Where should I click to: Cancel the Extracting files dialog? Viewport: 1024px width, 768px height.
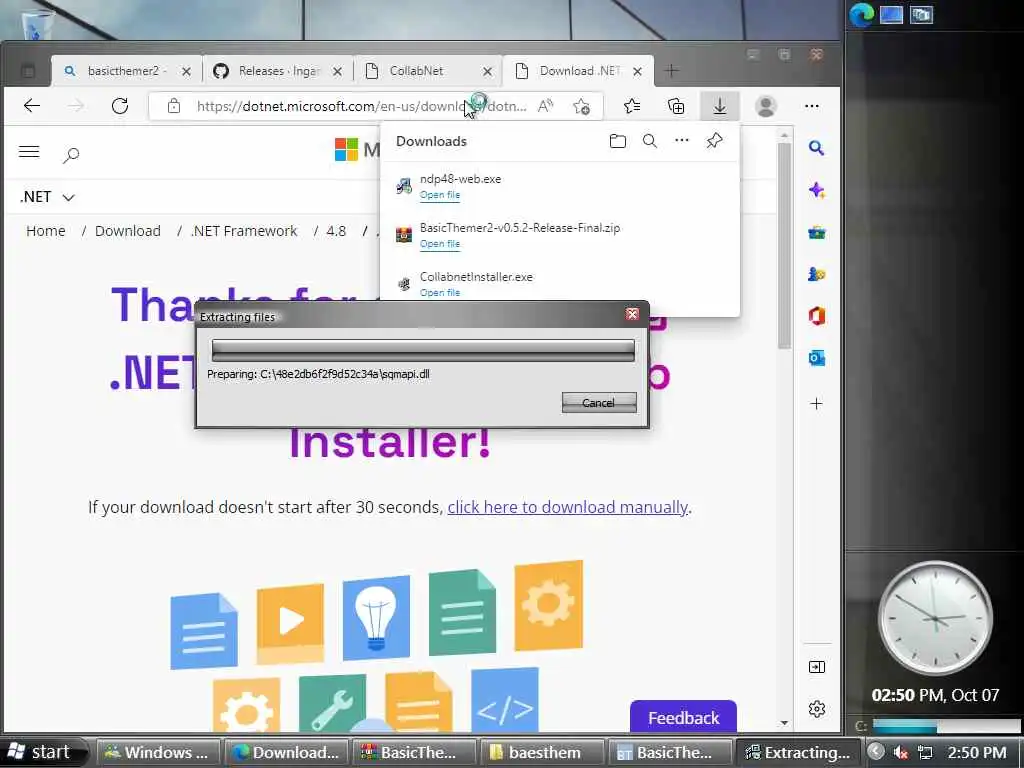coord(599,402)
